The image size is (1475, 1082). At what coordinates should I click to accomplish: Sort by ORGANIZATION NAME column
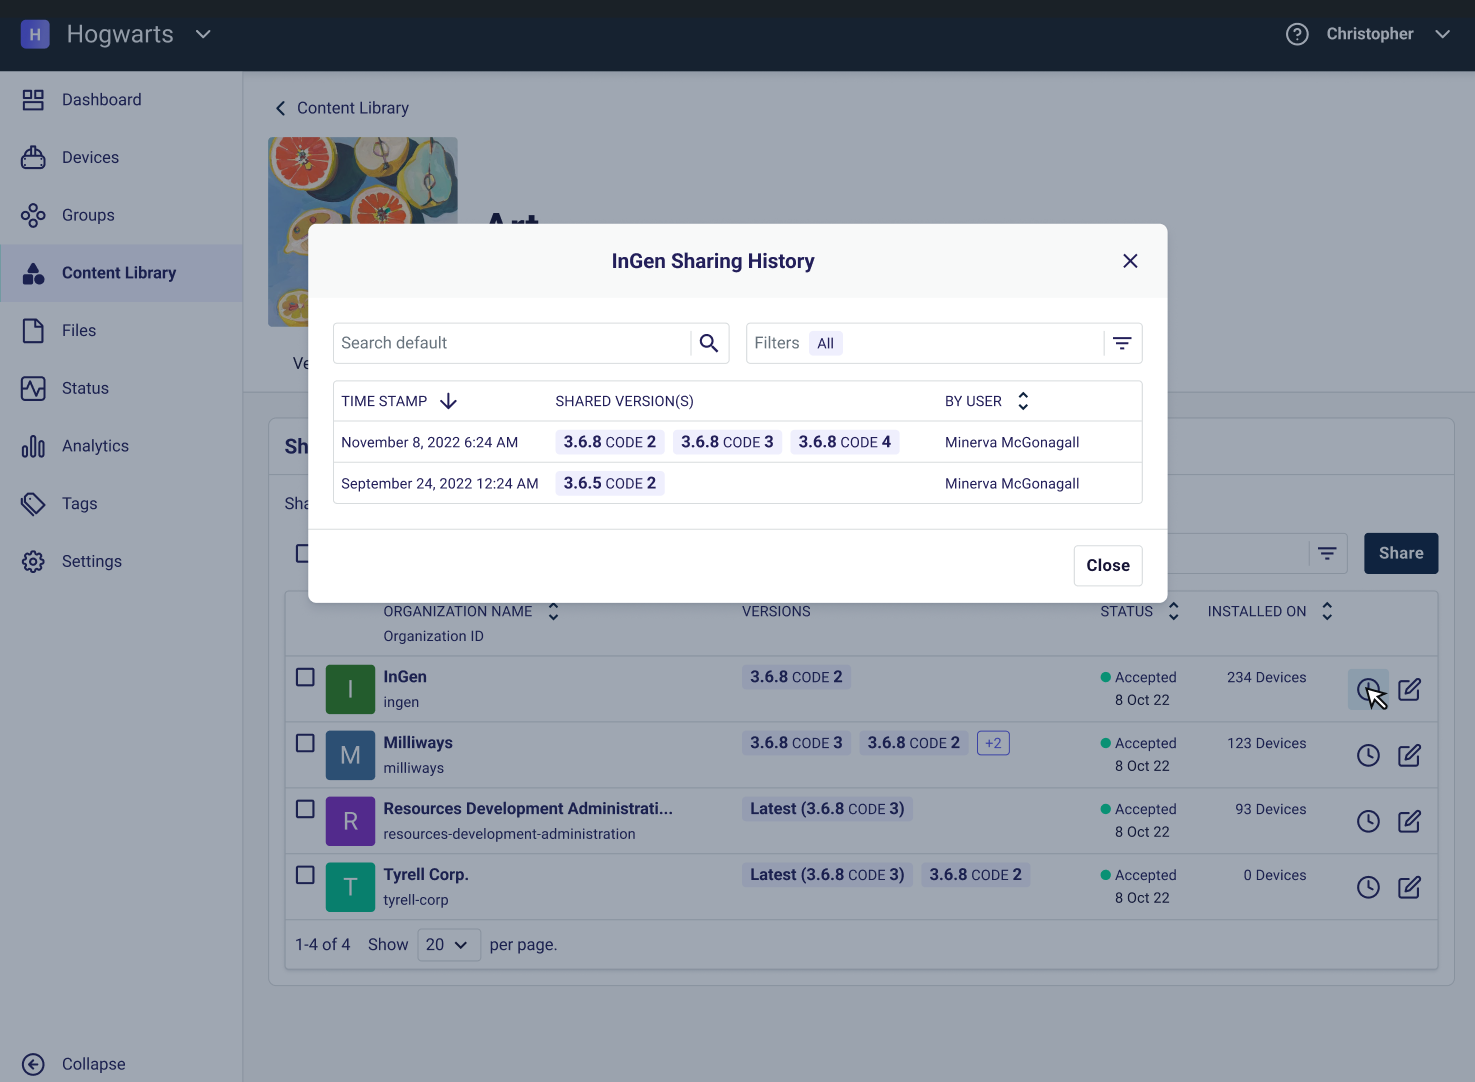(553, 611)
